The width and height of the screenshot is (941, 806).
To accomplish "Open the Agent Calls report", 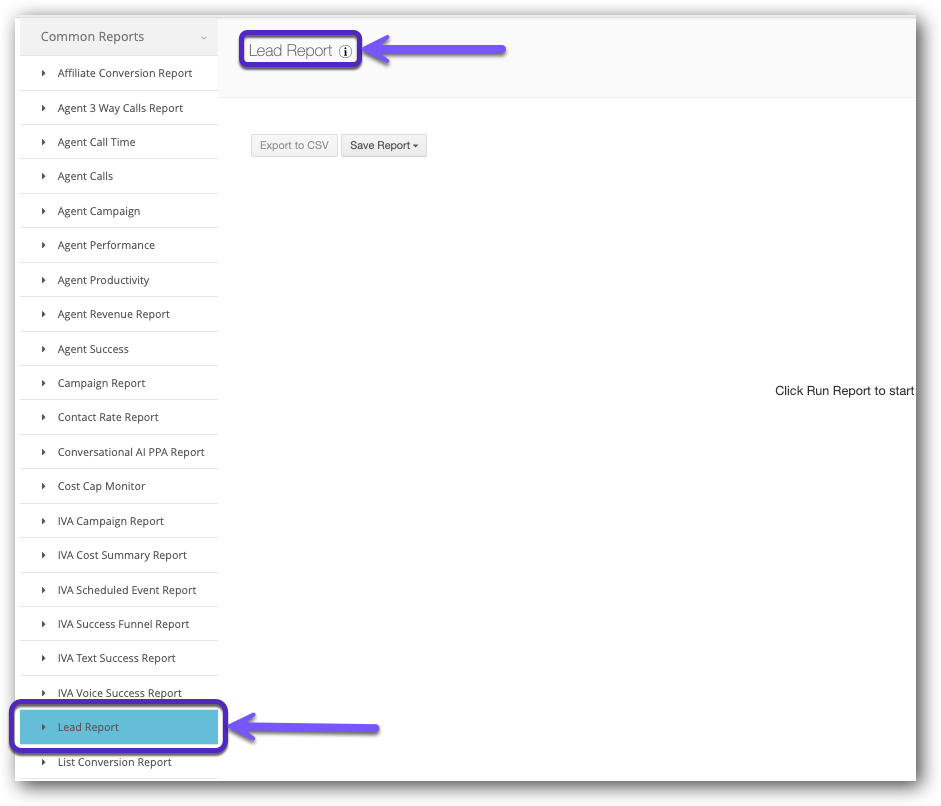I will pyautogui.click(x=85, y=176).
